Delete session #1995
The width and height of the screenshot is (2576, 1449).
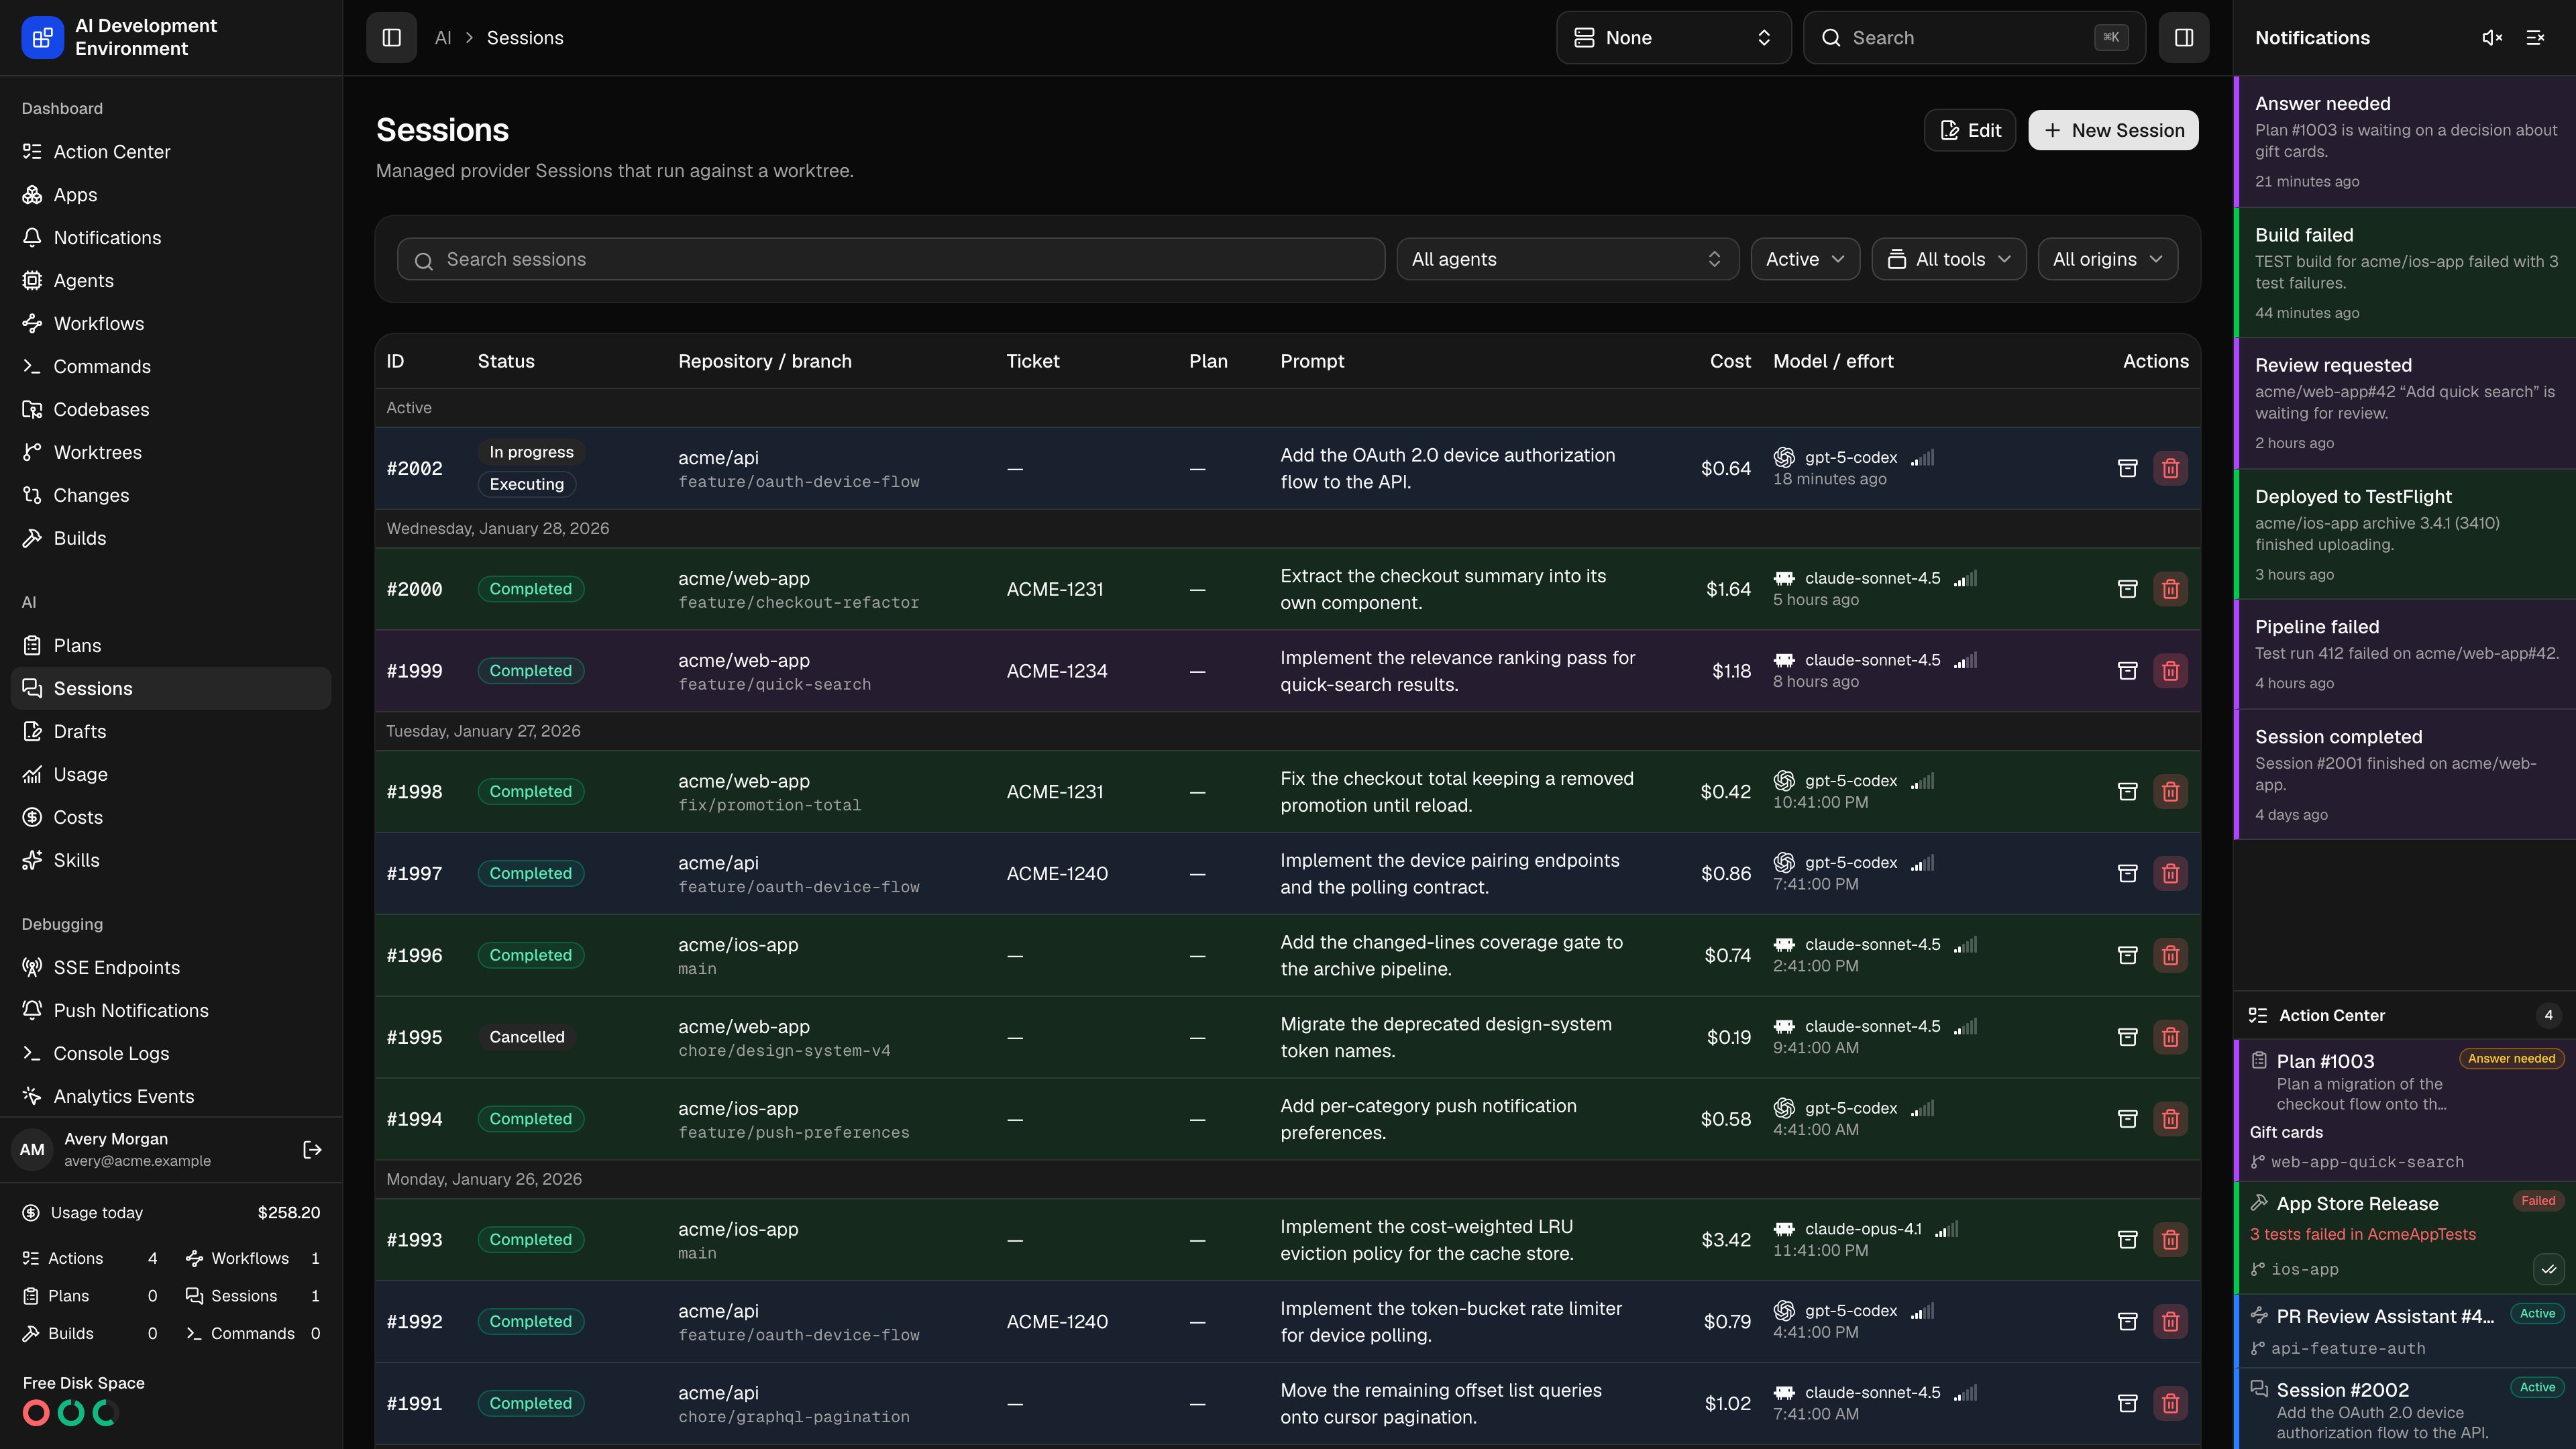tap(2171, 1037)
